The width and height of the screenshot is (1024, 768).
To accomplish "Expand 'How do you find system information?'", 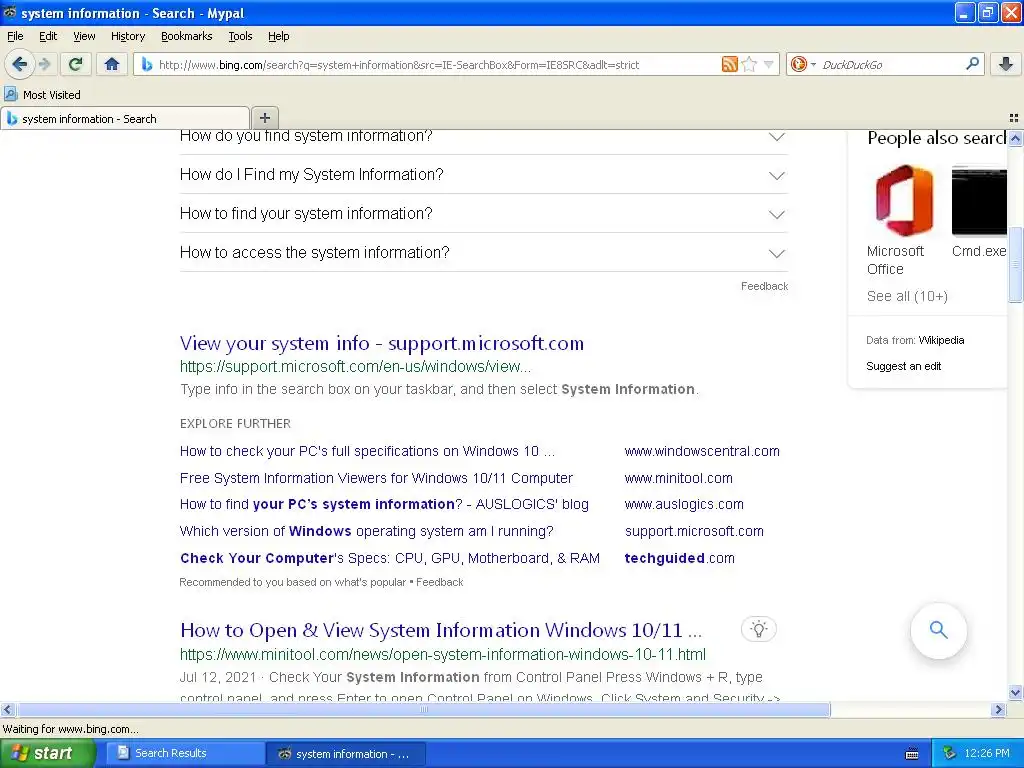I will coord(483,137).
